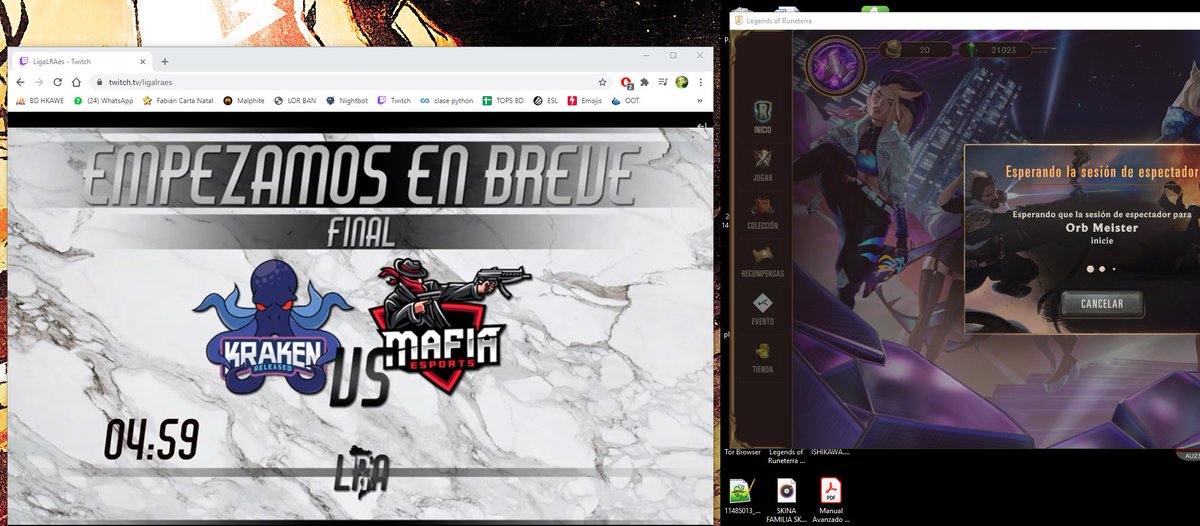Open the Chrome profile avatar
Viewport: 1200px width, 526px height.
(681, 82)
